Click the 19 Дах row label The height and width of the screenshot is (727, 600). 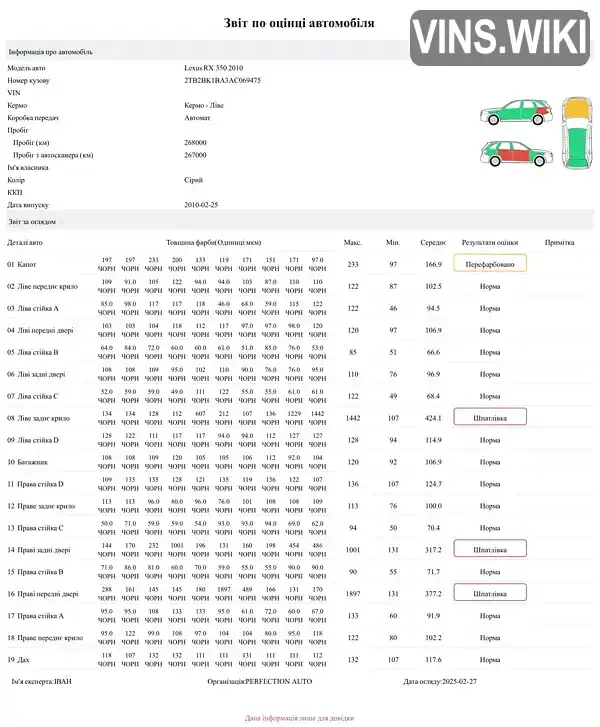click(x=19, y=659)
